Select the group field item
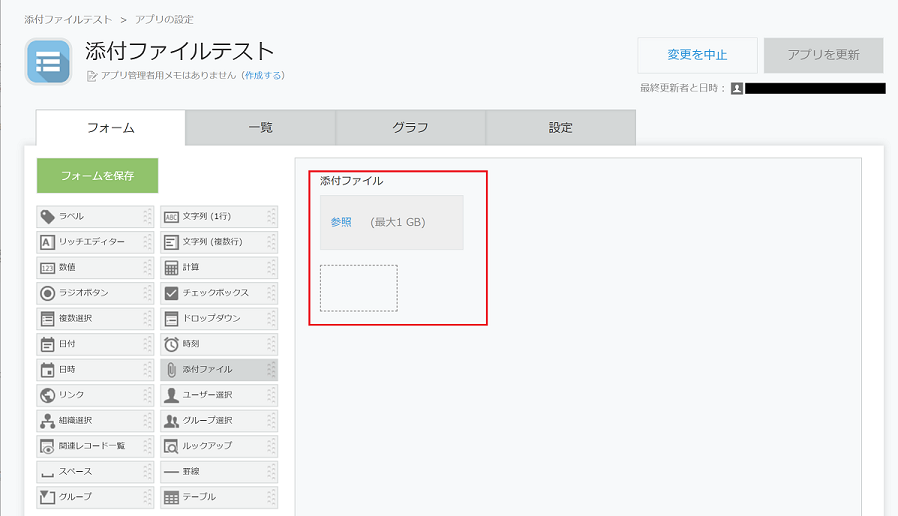898x516 pixels. pyautogui.click(x=94, y=497)
